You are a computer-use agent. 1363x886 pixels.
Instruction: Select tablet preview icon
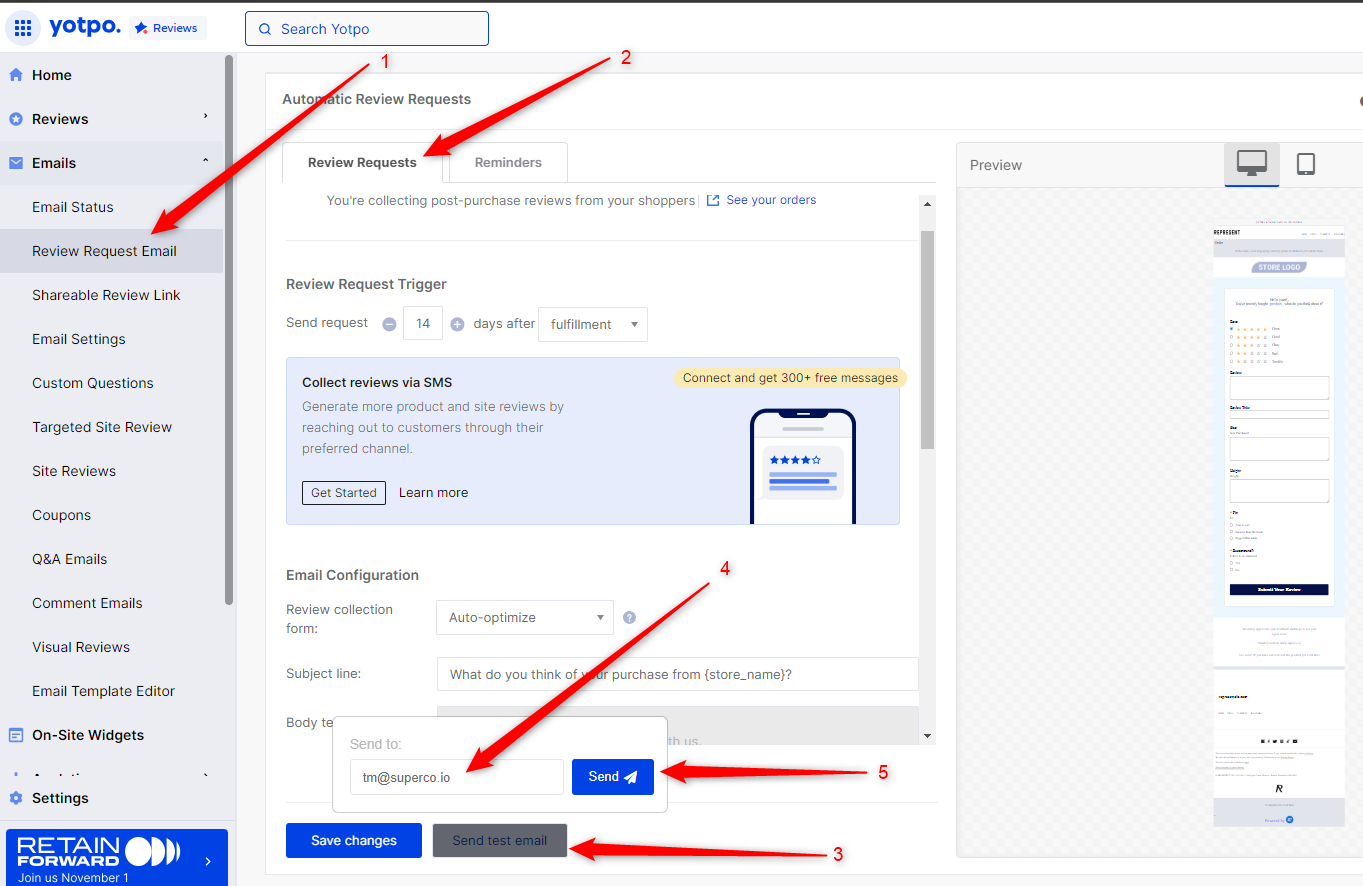[x=1306, y=163]
